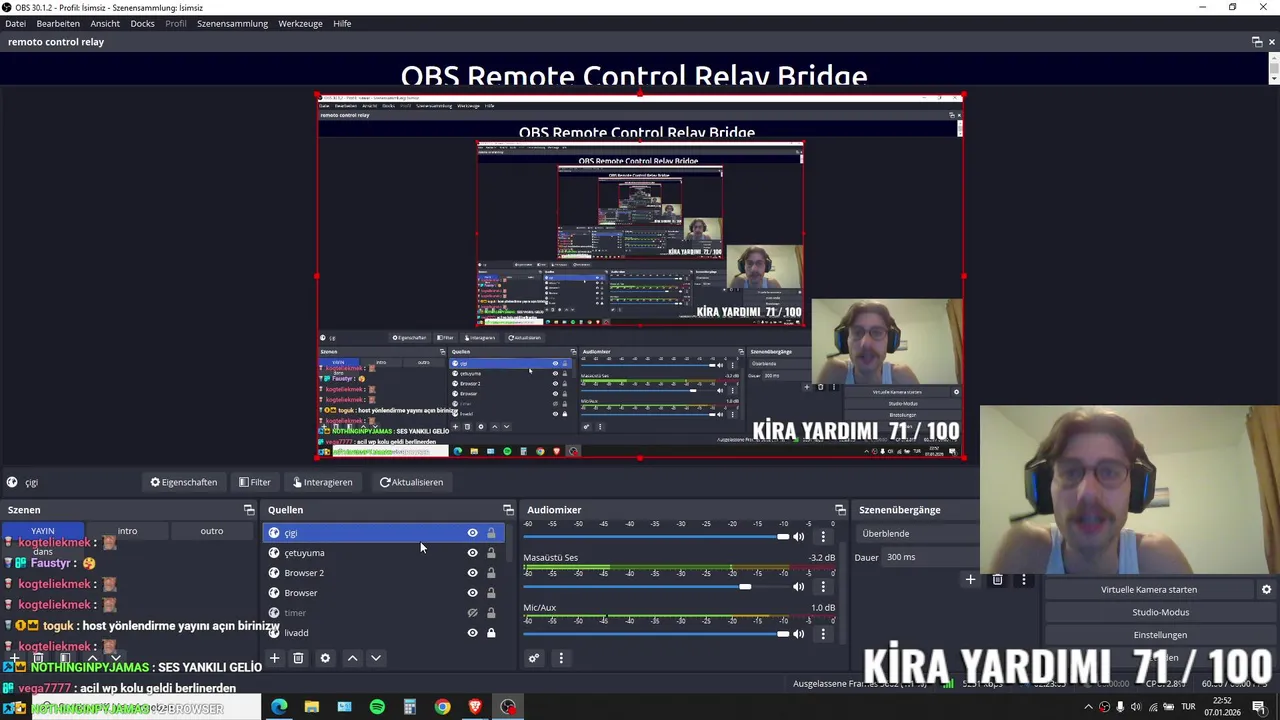Screen dimensions: 1280x720
Task: Open File Explorer from the taskbar
Action: point(312,707)
